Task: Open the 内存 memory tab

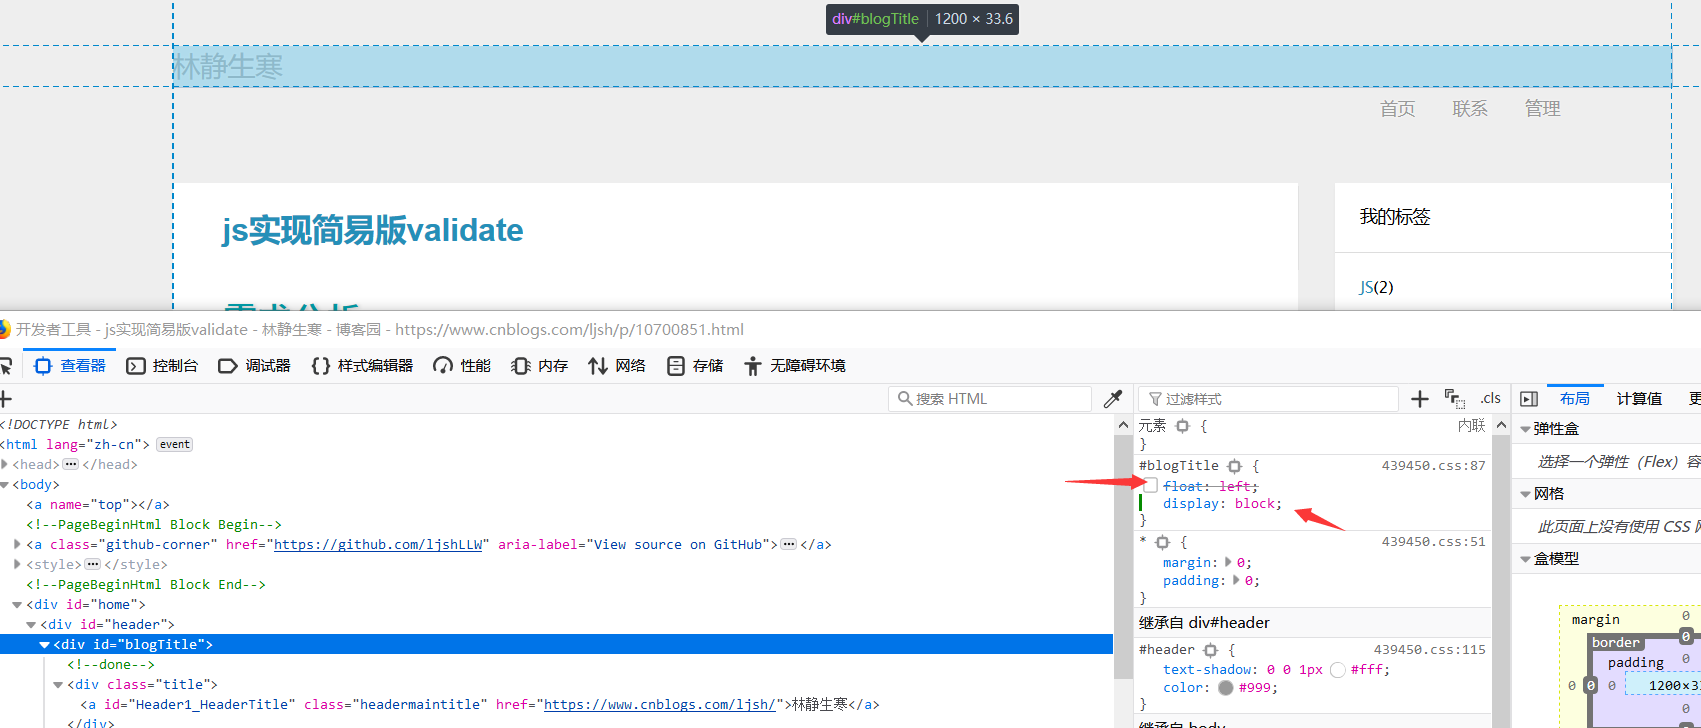Action: 540,366
